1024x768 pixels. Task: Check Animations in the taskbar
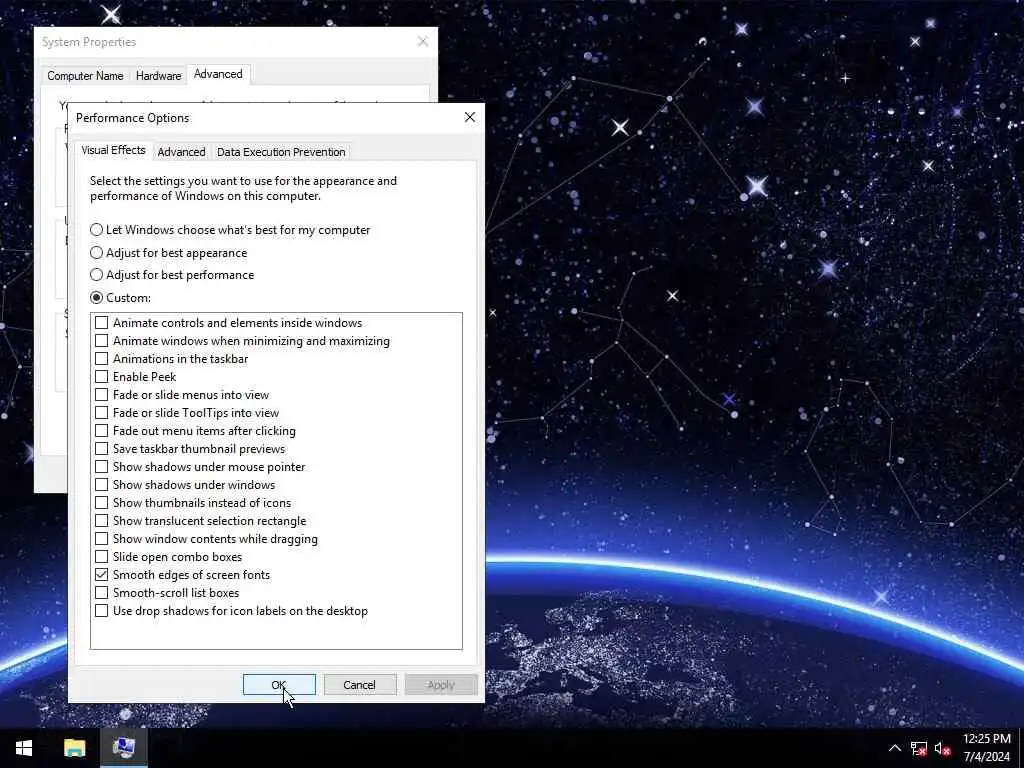[101, 359]
